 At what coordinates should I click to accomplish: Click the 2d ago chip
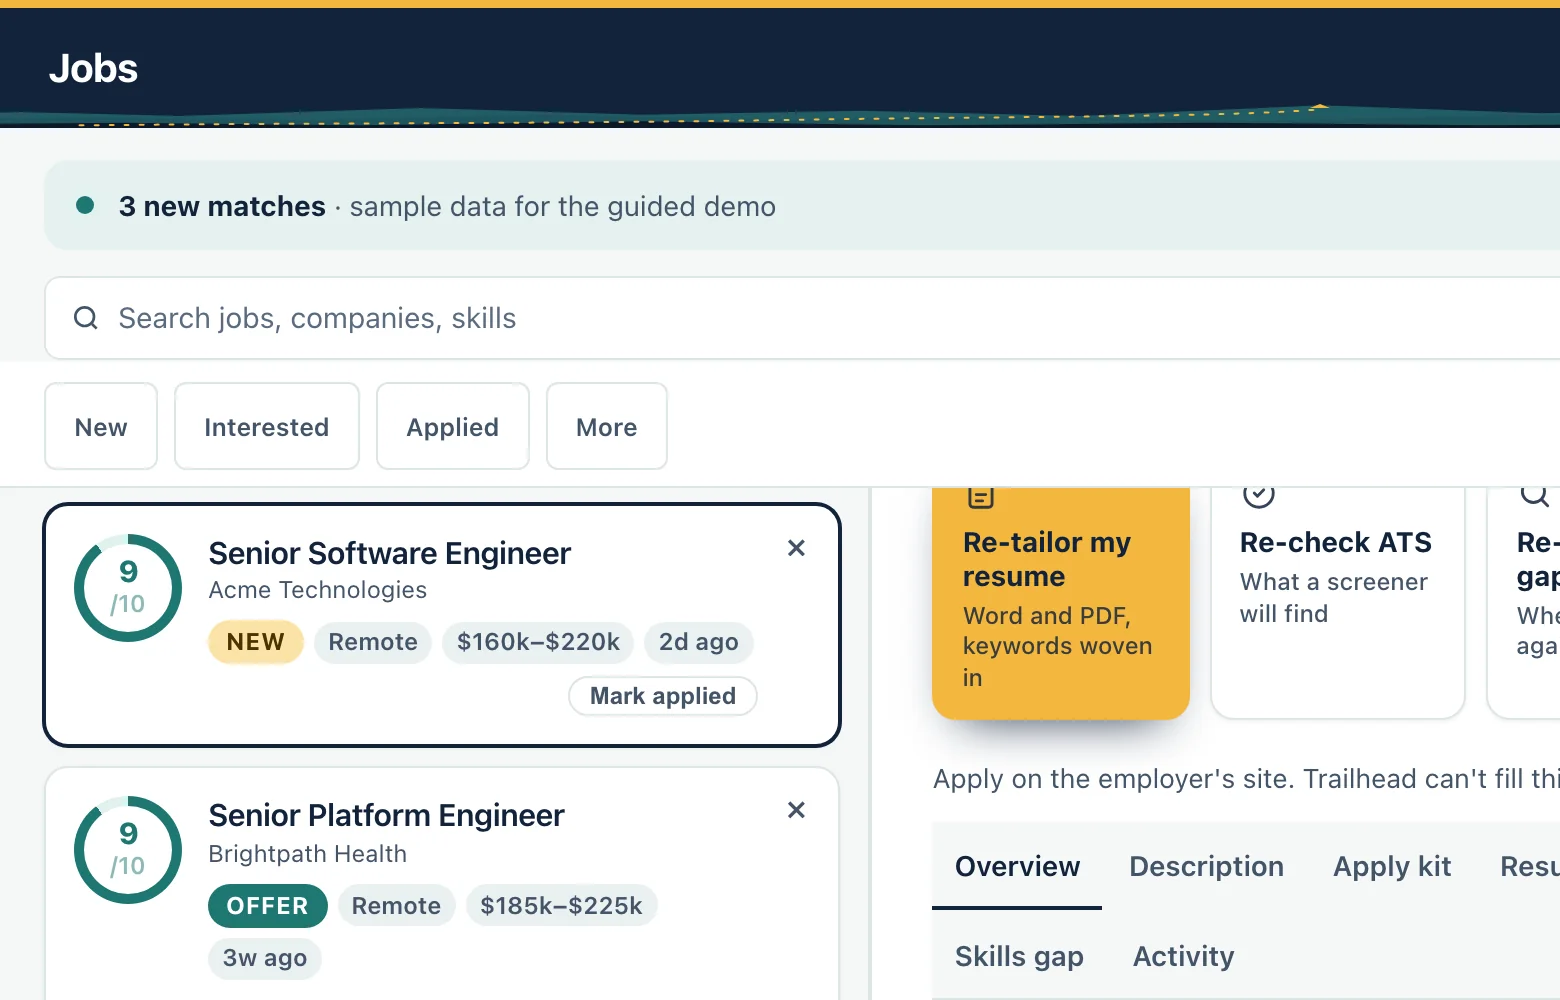(x=699, y=642)
